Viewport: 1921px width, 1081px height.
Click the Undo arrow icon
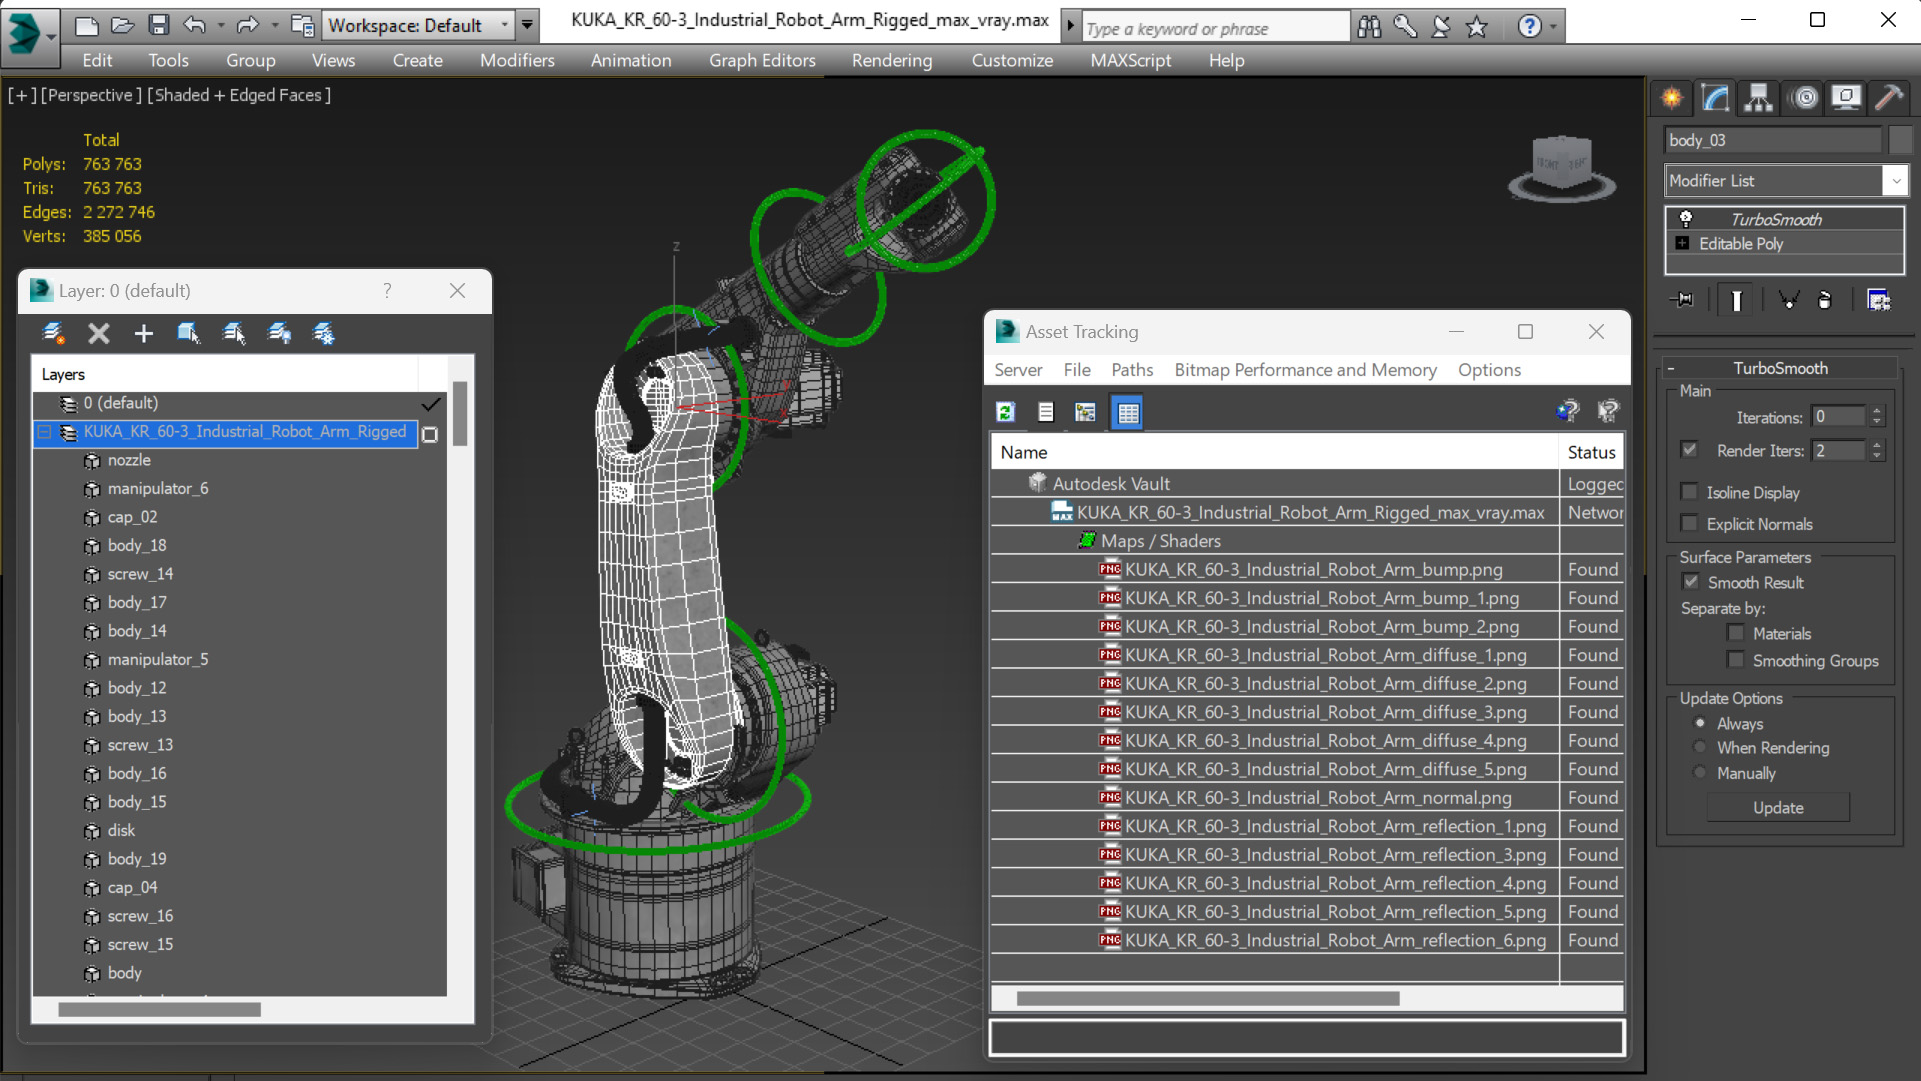tap(195, 25)
